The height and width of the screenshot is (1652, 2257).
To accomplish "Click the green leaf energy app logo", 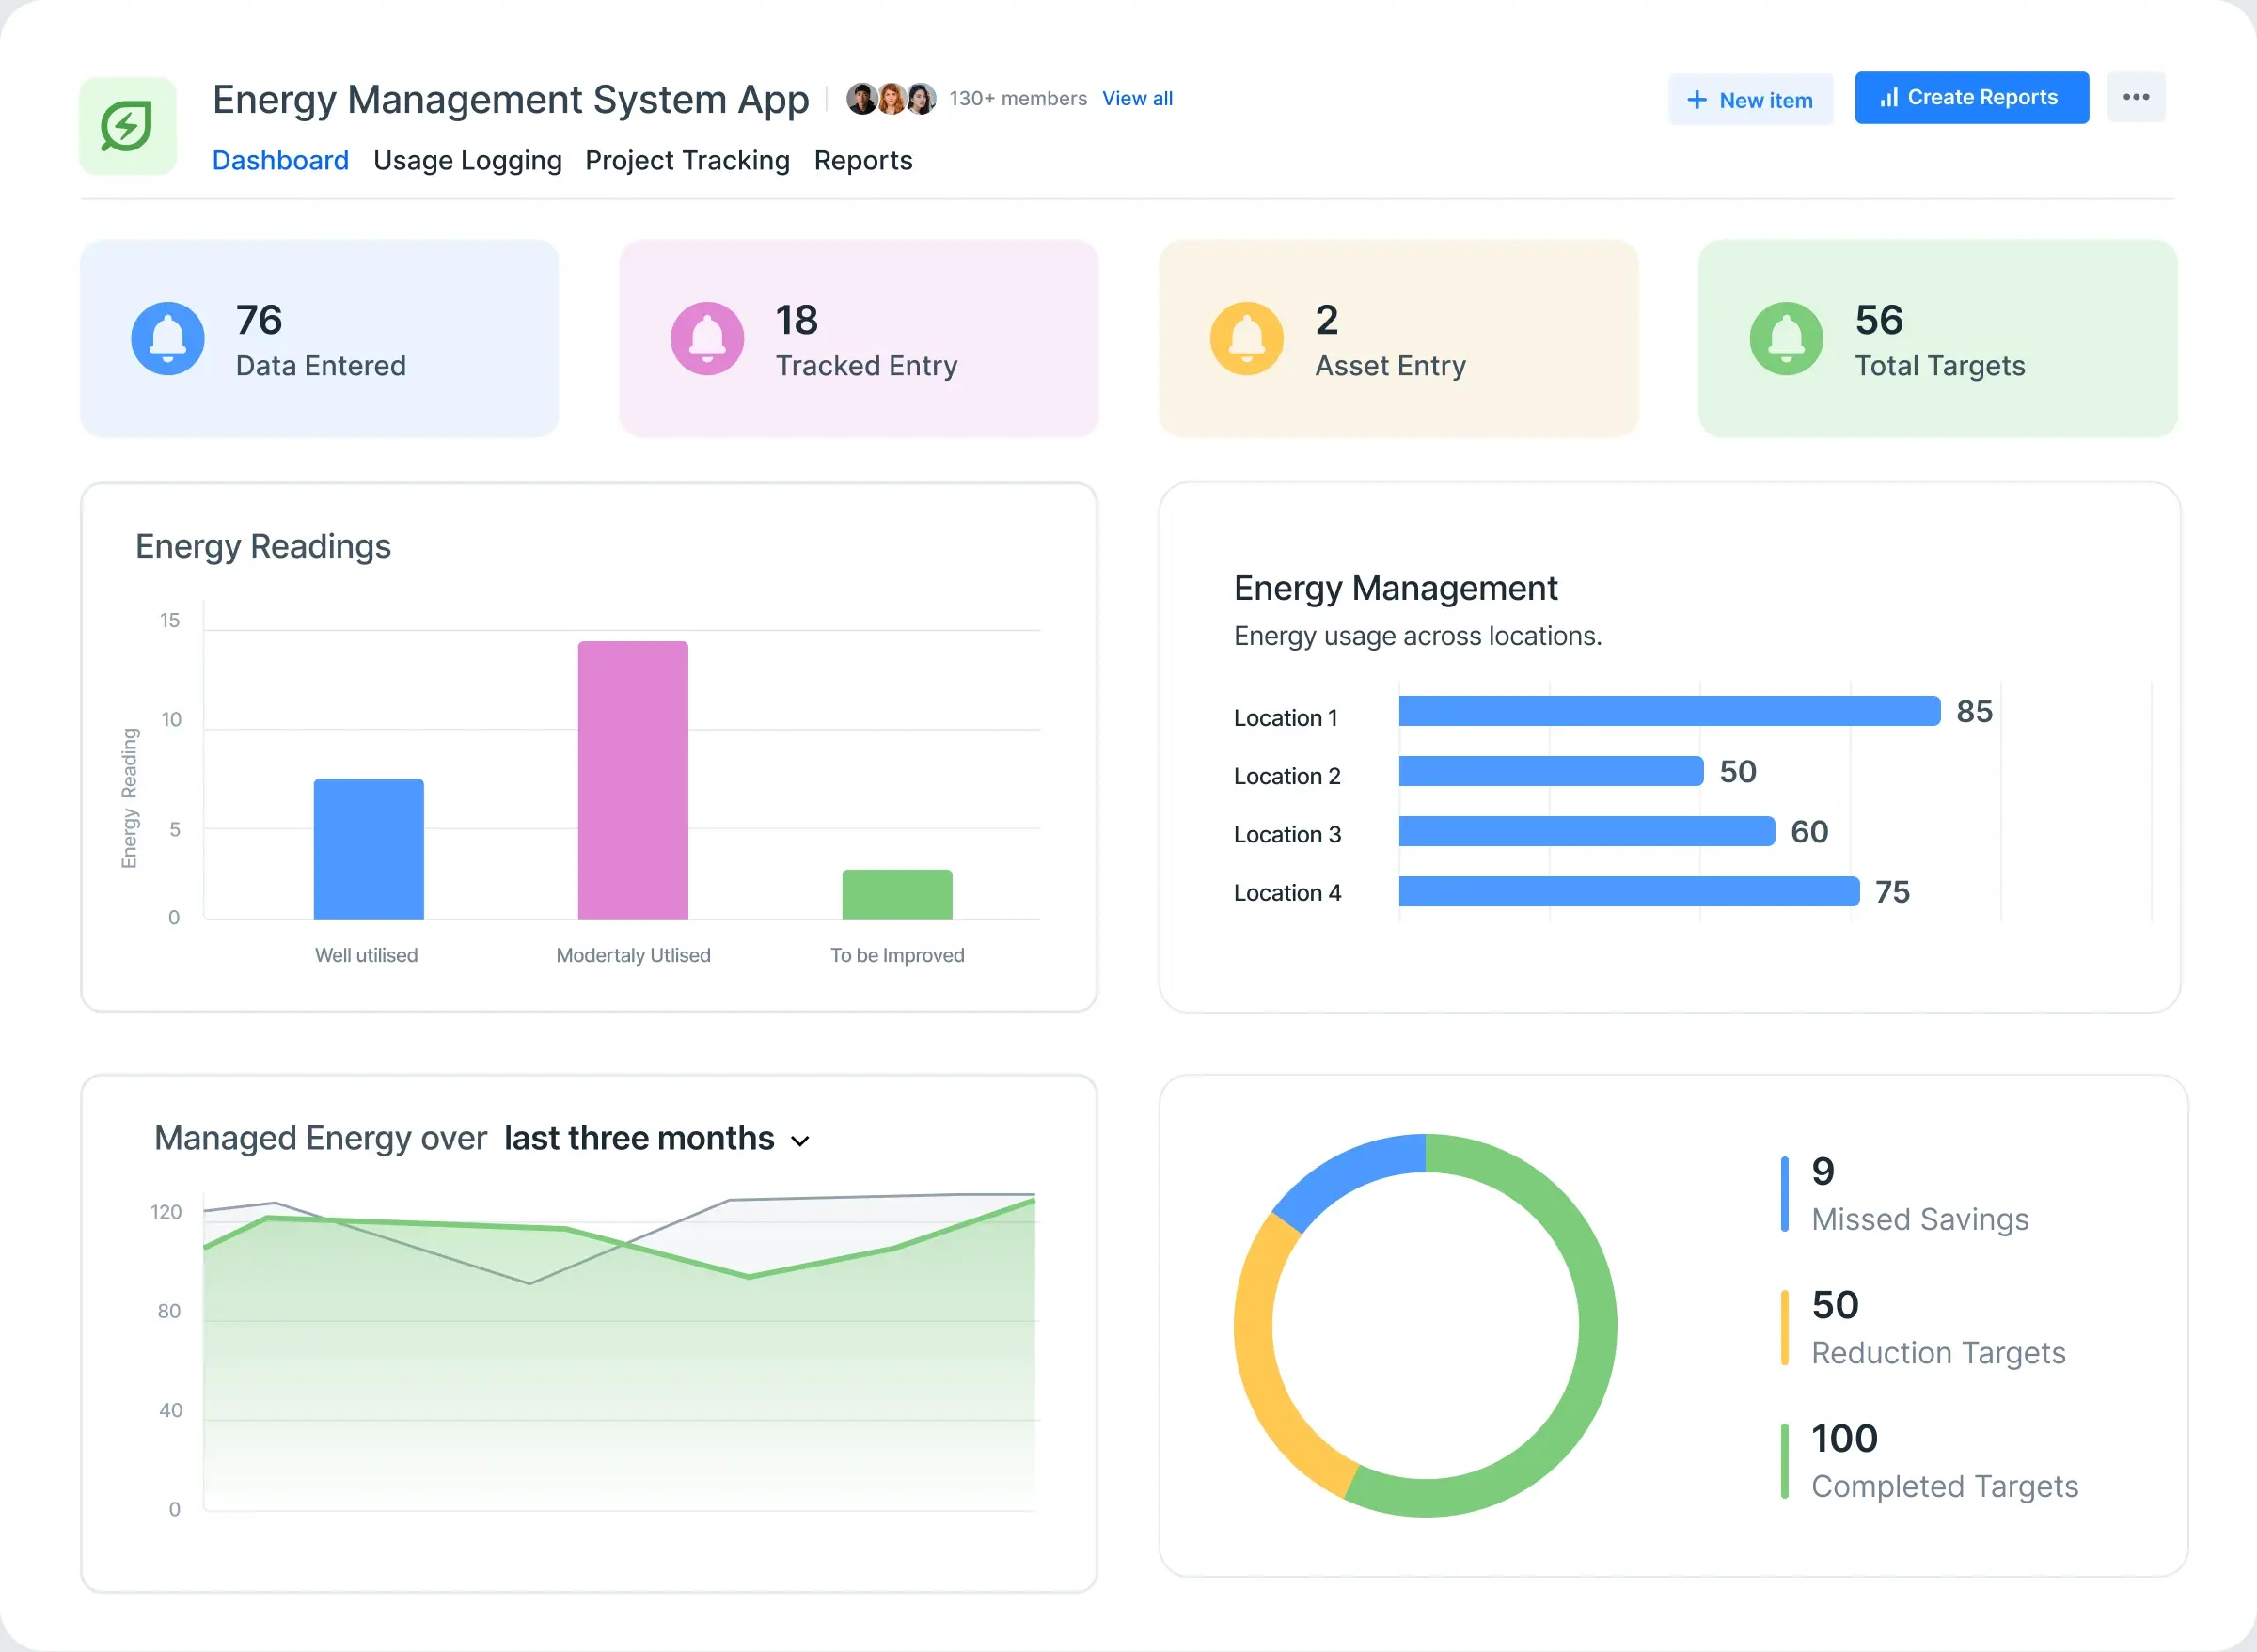I will pyautogui.click(x=127, y=126).
